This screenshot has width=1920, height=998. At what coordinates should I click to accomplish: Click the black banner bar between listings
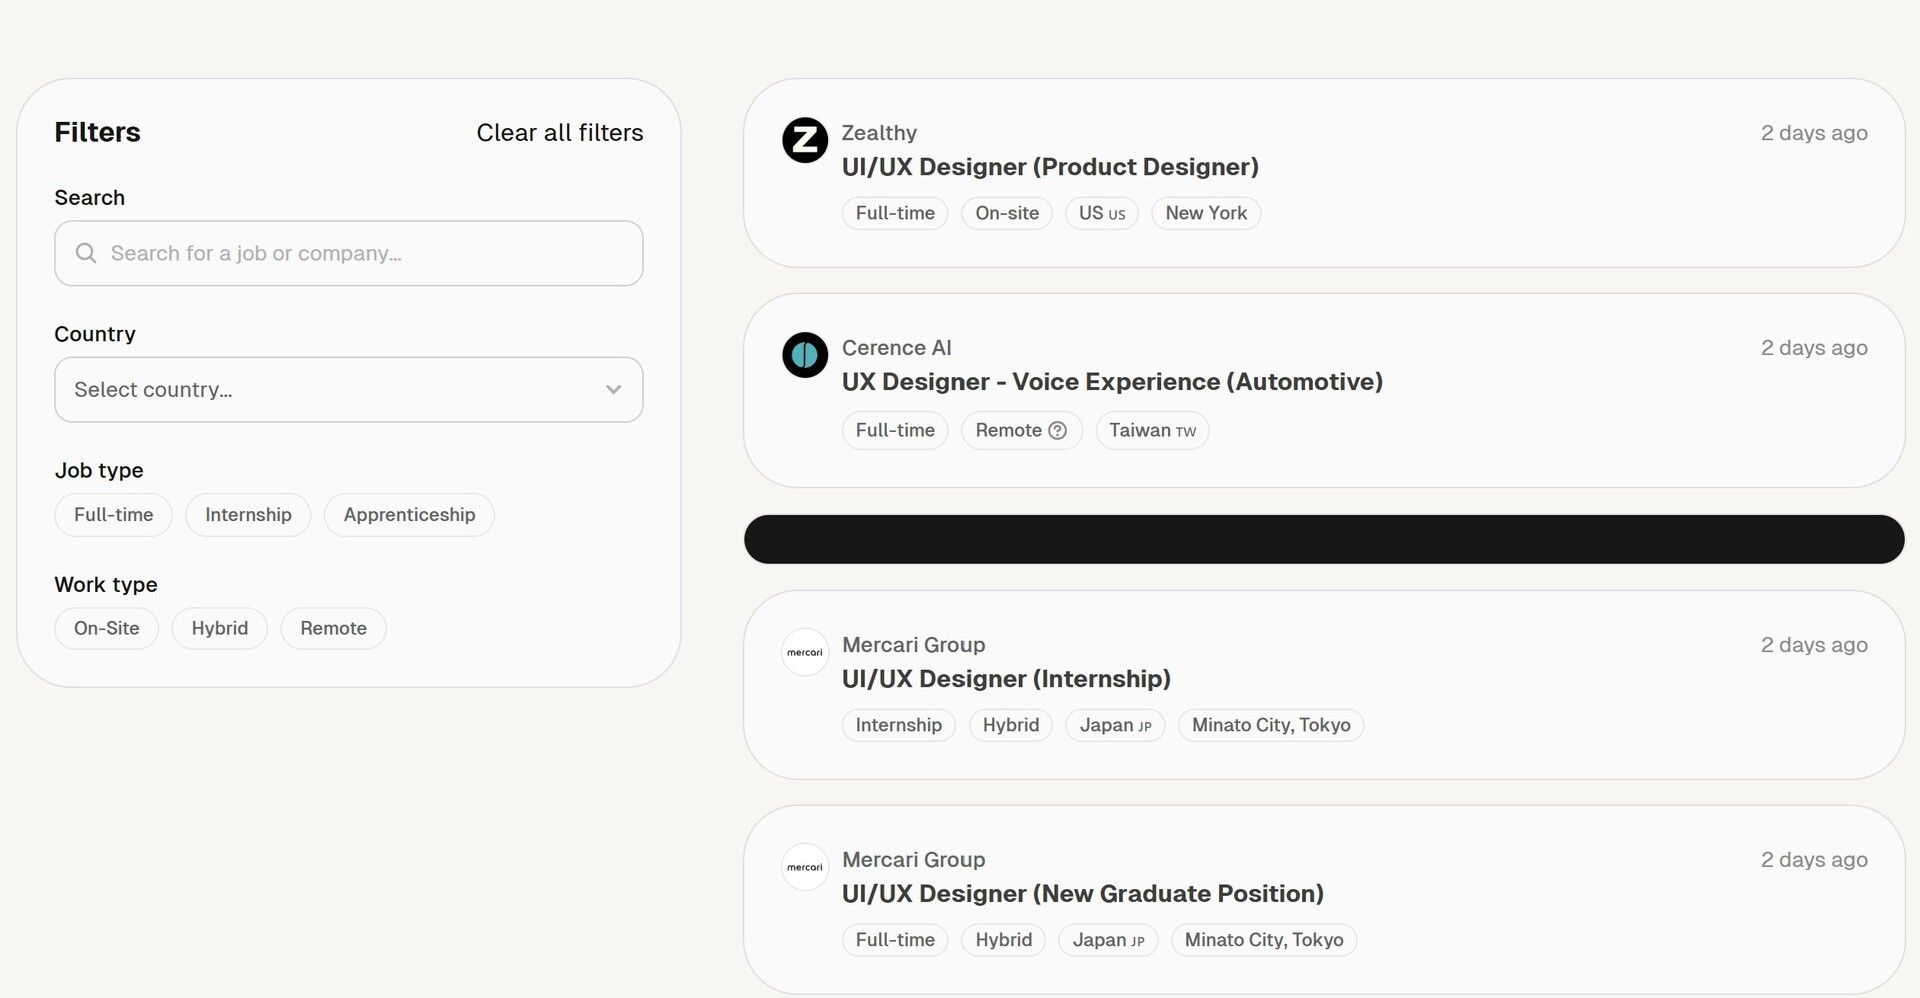[1323, 540]
